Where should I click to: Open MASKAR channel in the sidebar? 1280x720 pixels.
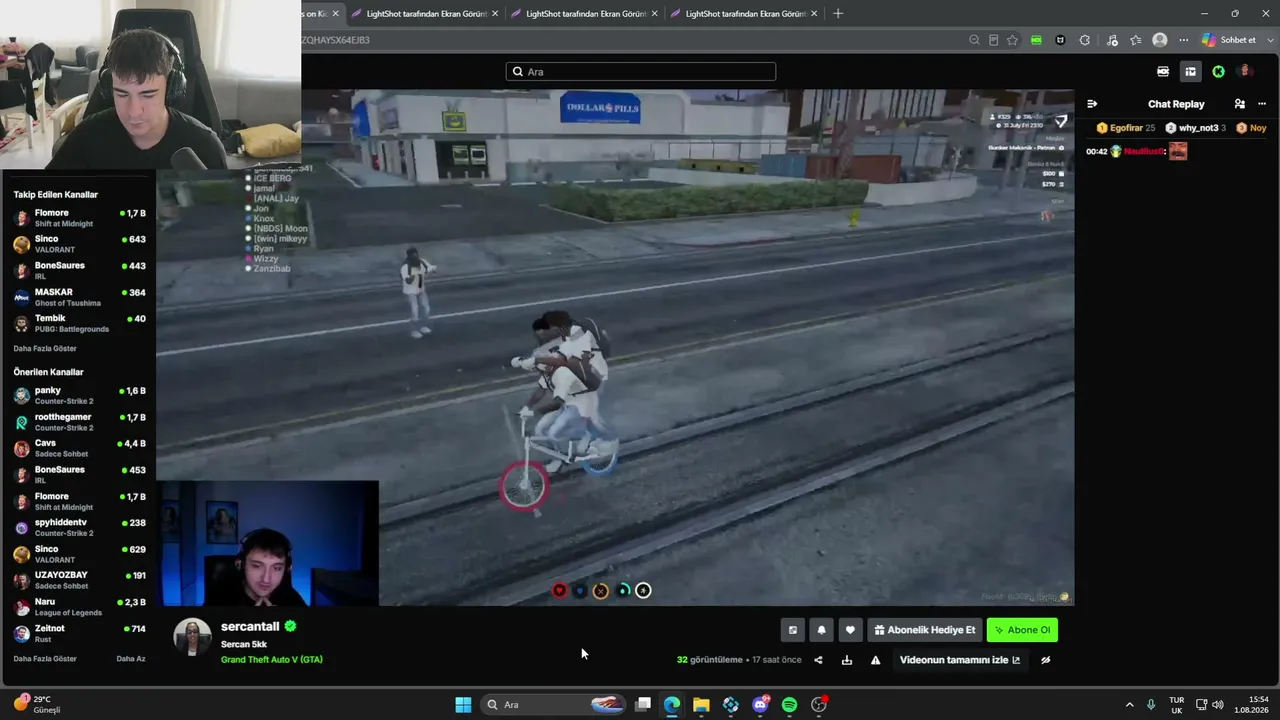tap(80, 297)
